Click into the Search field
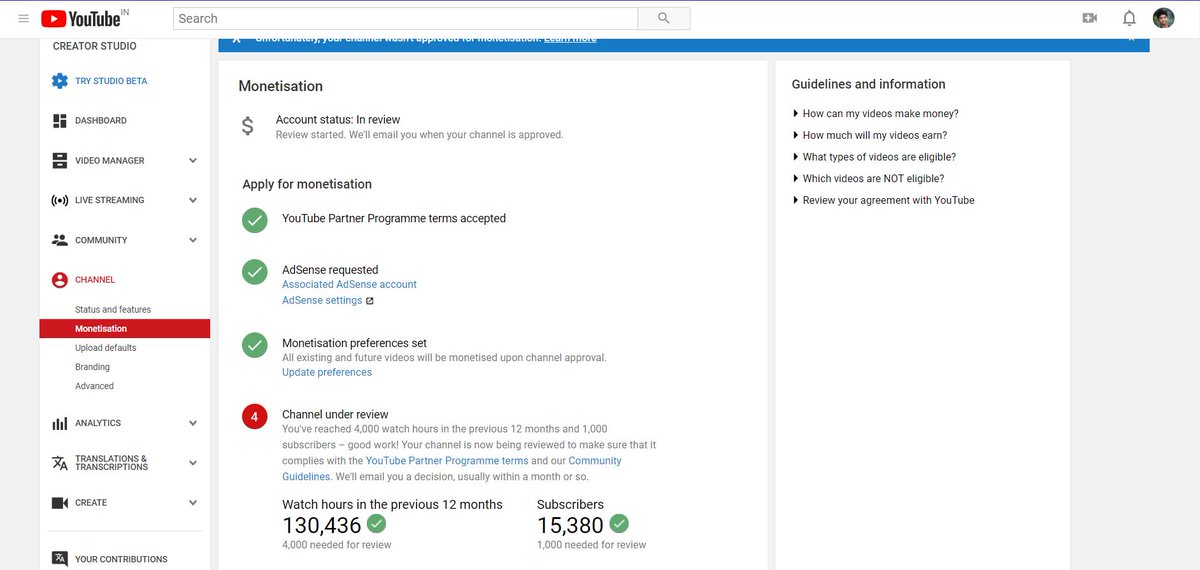 [405, 18]
